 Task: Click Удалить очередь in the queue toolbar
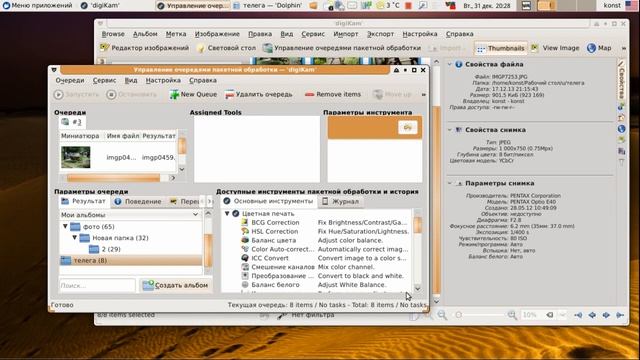(259, 94)
